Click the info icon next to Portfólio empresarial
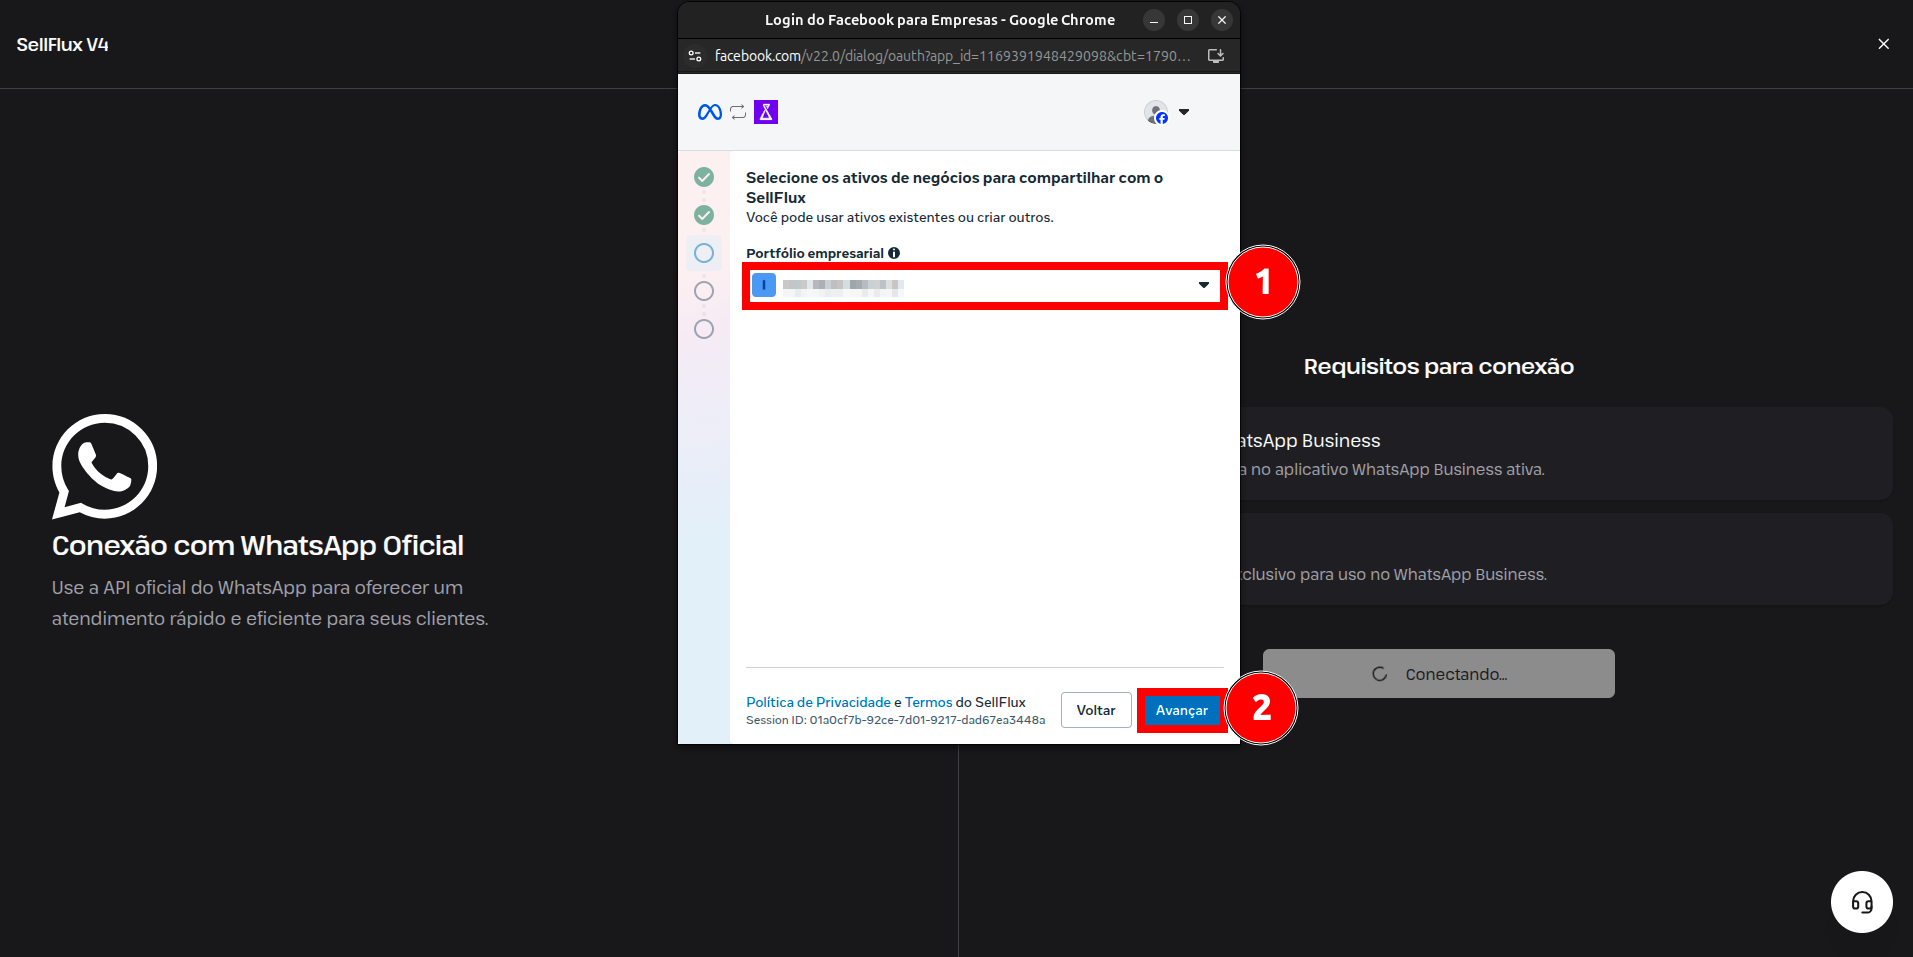The image size is (1913, 957). (894, 253)
